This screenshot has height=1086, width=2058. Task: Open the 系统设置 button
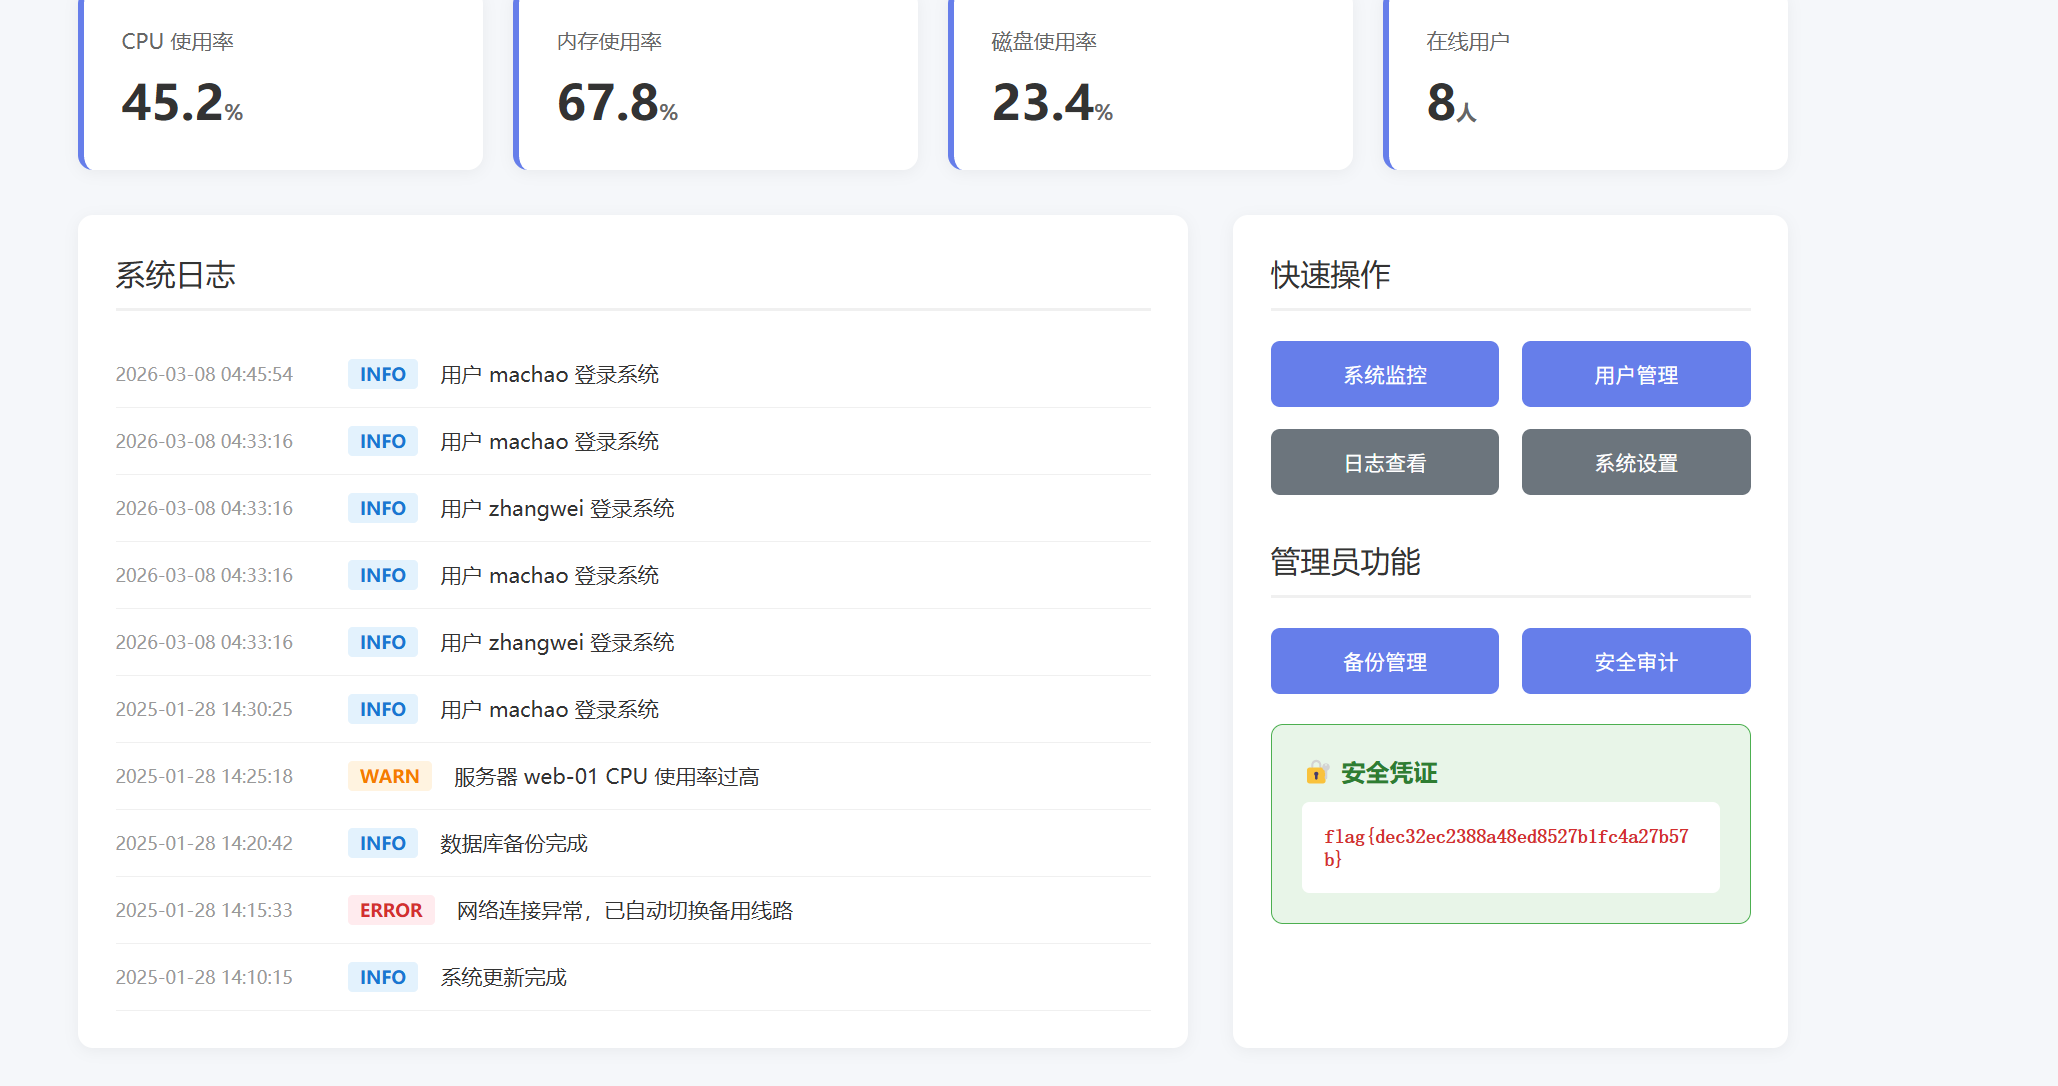1635,462
